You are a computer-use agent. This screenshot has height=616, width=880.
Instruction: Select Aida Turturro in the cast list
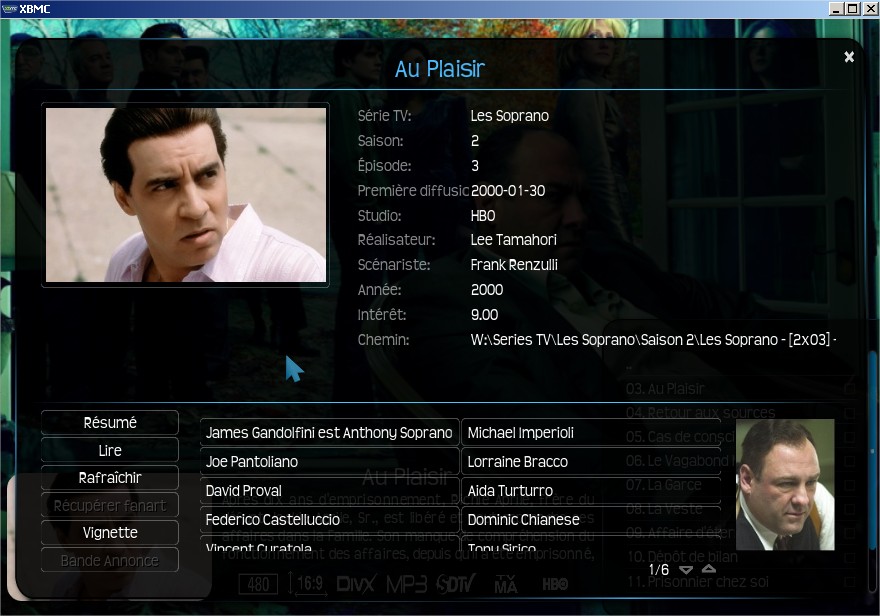[x=591, y=491]
